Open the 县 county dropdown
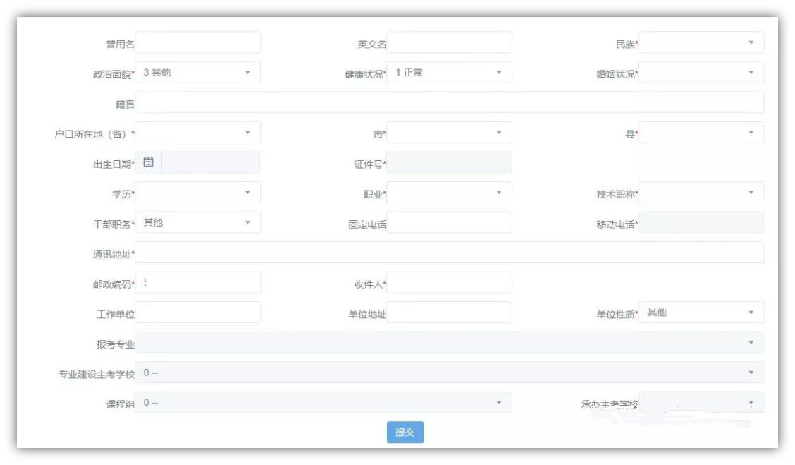795x465 pixels. click(701, 133)
